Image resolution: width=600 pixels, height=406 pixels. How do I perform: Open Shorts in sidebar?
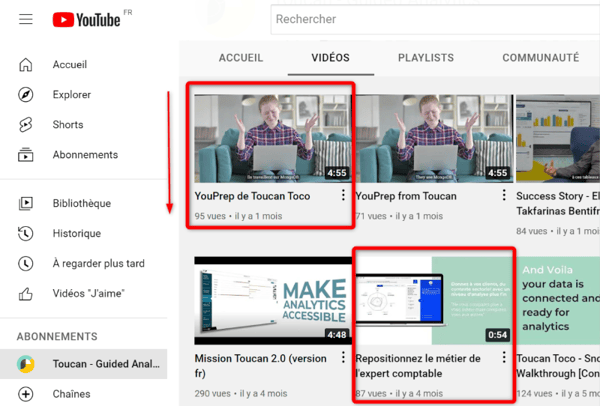tap(69, 125)
